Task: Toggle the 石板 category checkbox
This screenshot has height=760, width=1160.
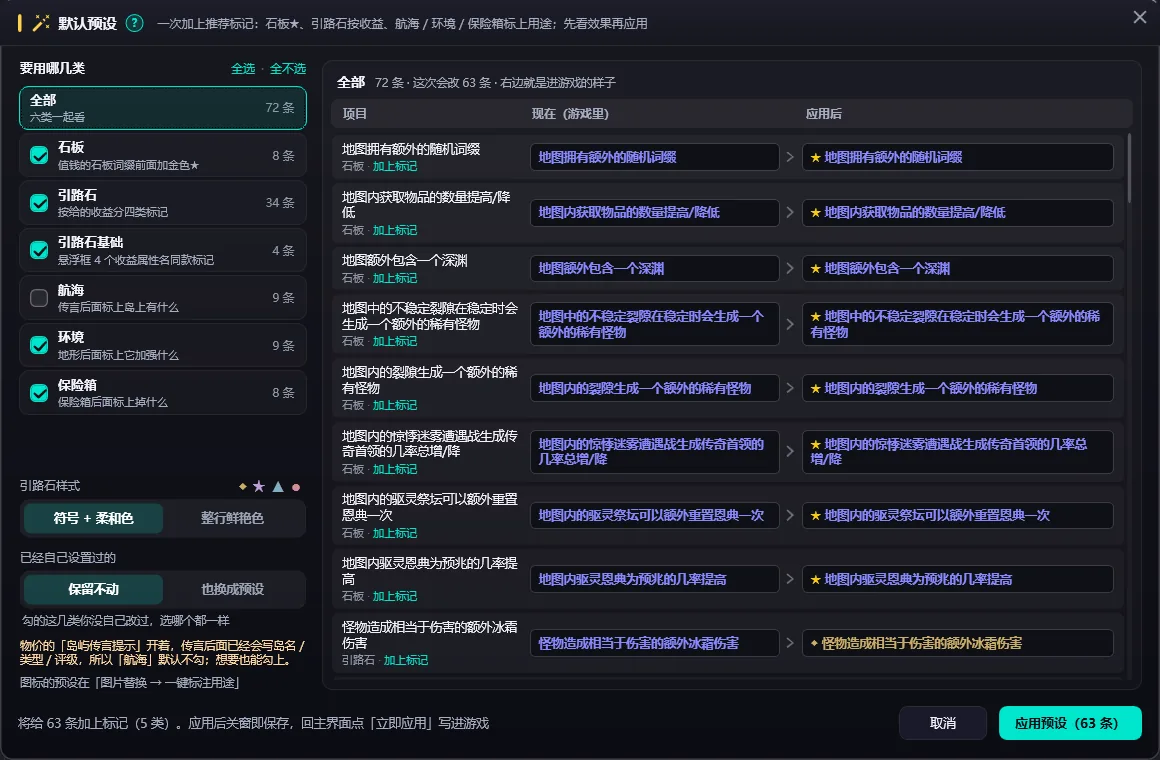Action: point(39,155)
